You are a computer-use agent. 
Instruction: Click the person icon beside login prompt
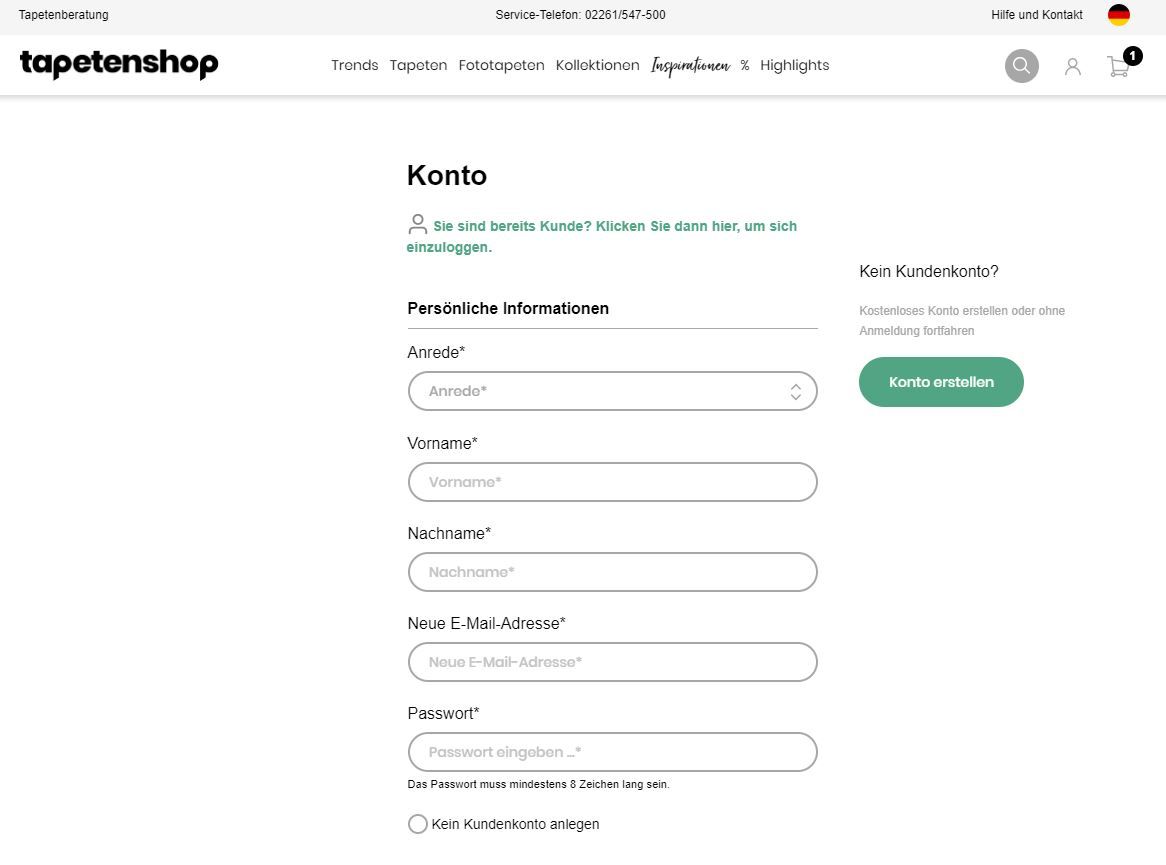click(x=418, y=225)
